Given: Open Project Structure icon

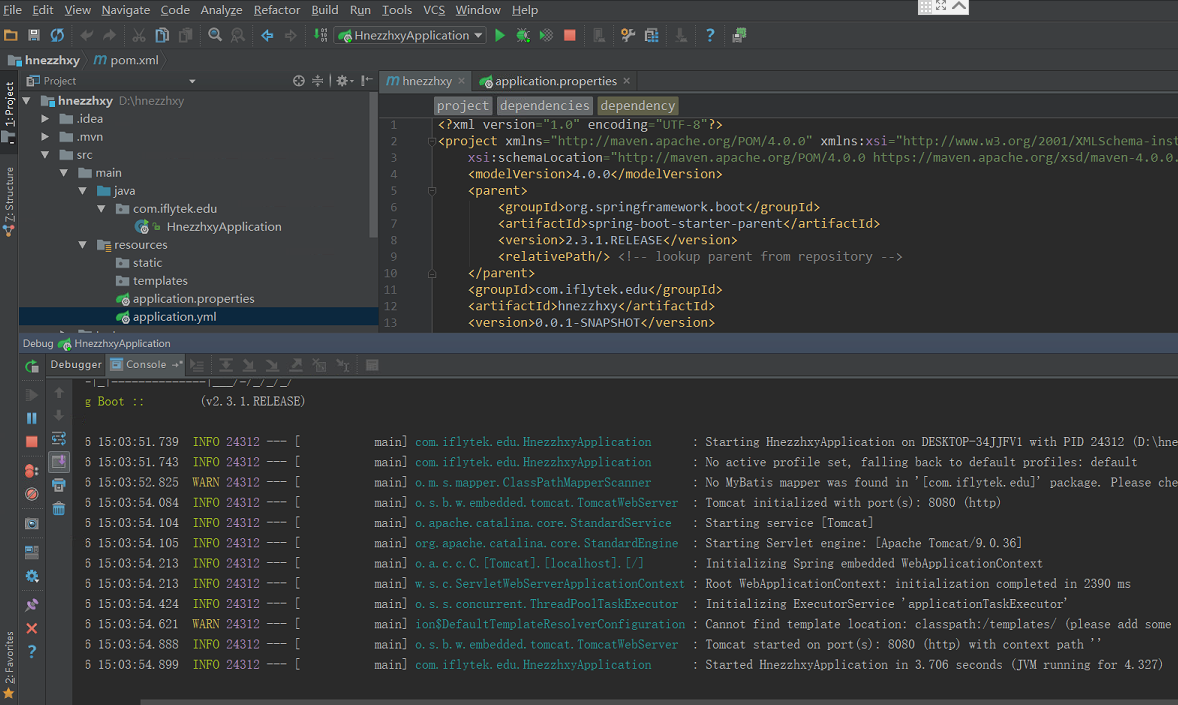Looking at the screenshot, I should coord(651,35).
